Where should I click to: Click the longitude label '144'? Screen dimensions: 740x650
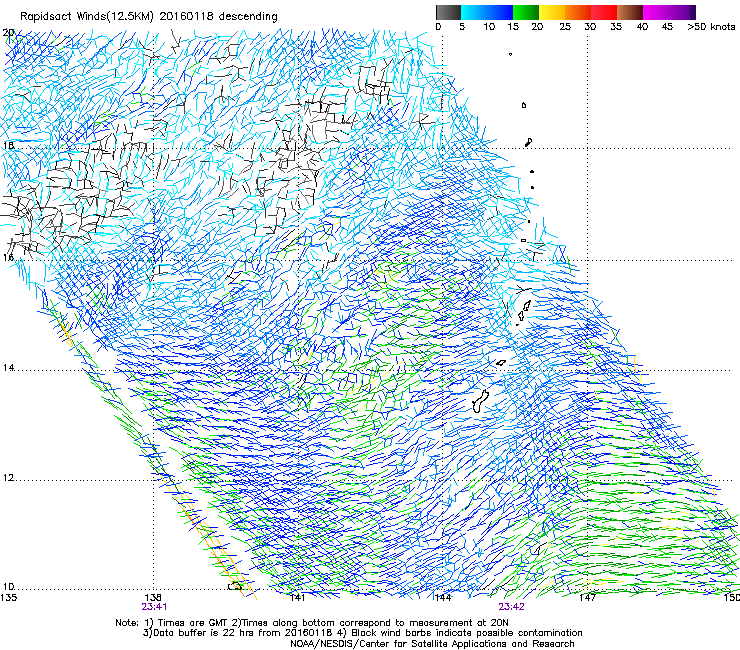(443, 597)
